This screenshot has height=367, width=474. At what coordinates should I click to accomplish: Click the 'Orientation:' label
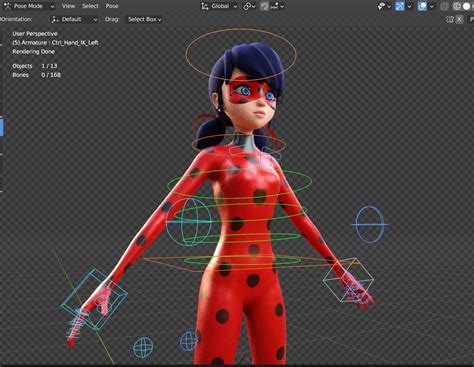pyautogui.click(x=16, y=19)
